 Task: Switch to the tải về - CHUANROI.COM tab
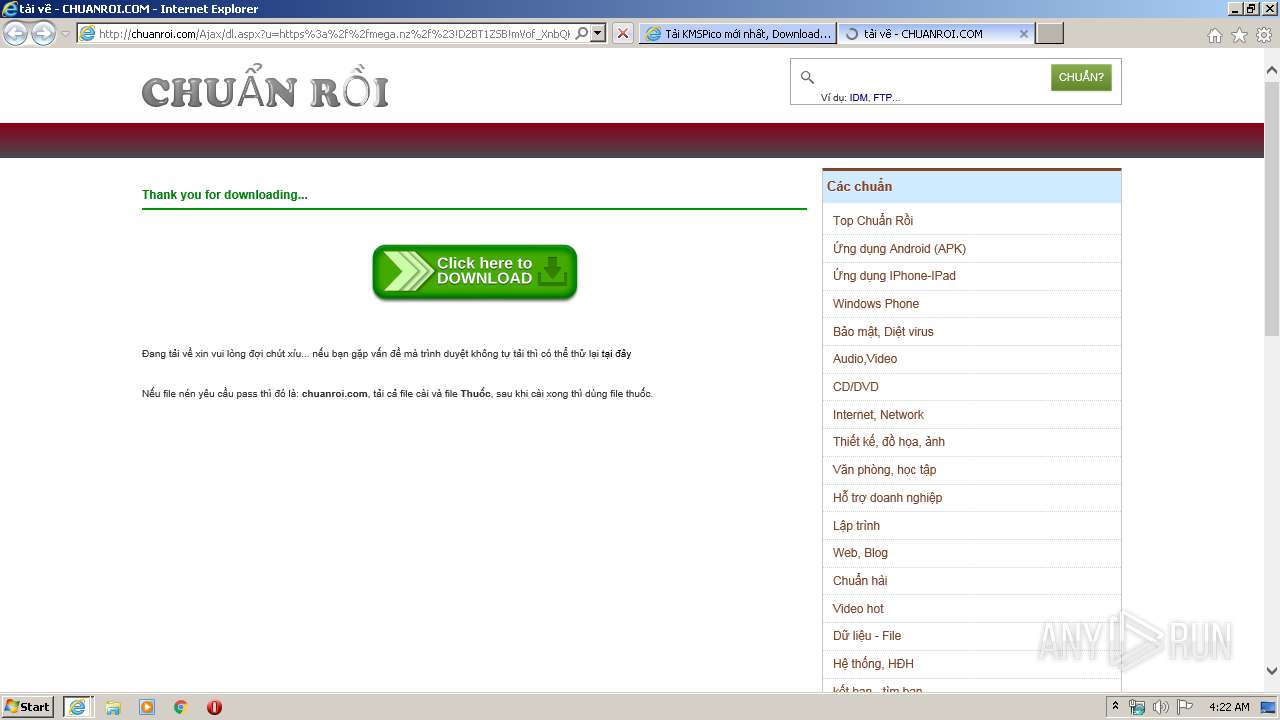tap(925, 33)
